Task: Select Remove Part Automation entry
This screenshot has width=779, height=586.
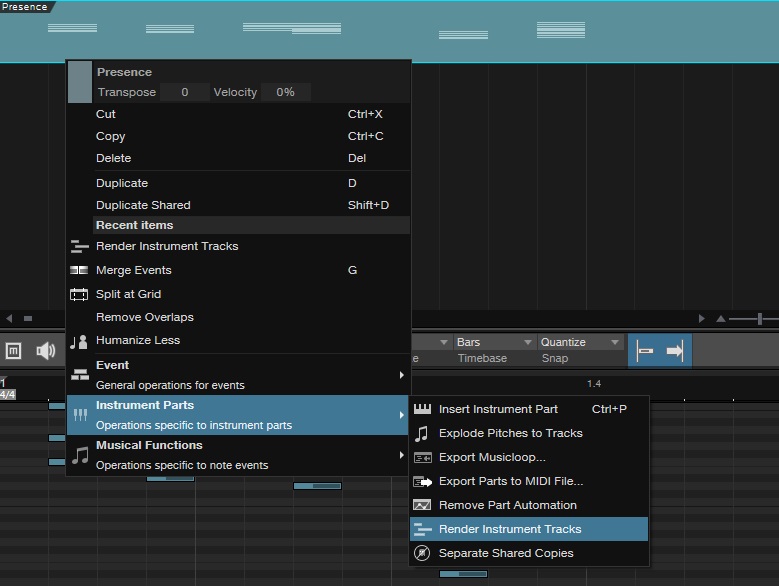Action: point(529,505)
